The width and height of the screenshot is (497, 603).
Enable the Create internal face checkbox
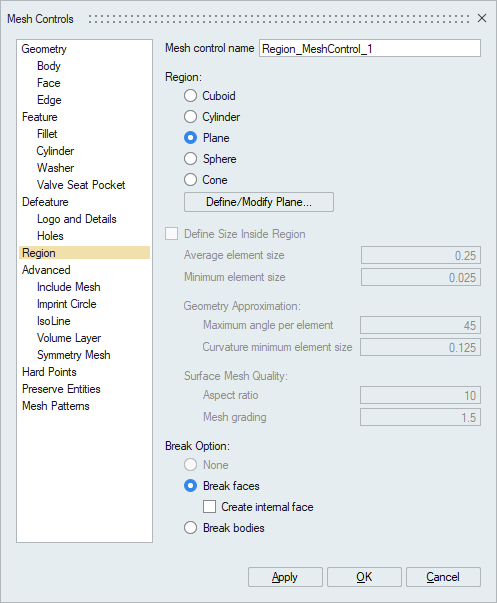click(209, 507)
